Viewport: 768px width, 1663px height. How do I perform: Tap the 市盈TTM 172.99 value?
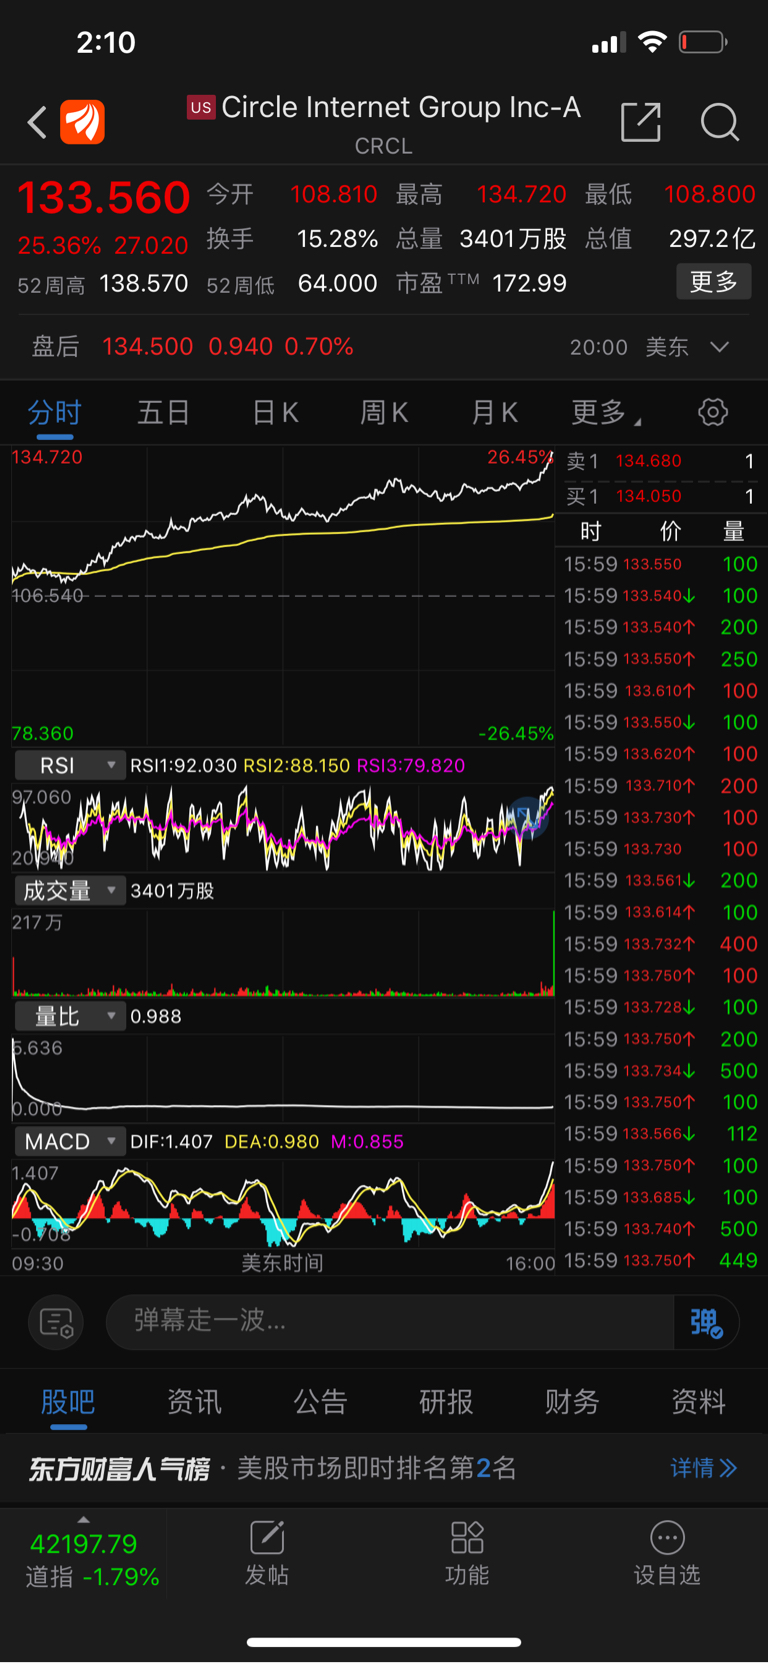point(530,283)
